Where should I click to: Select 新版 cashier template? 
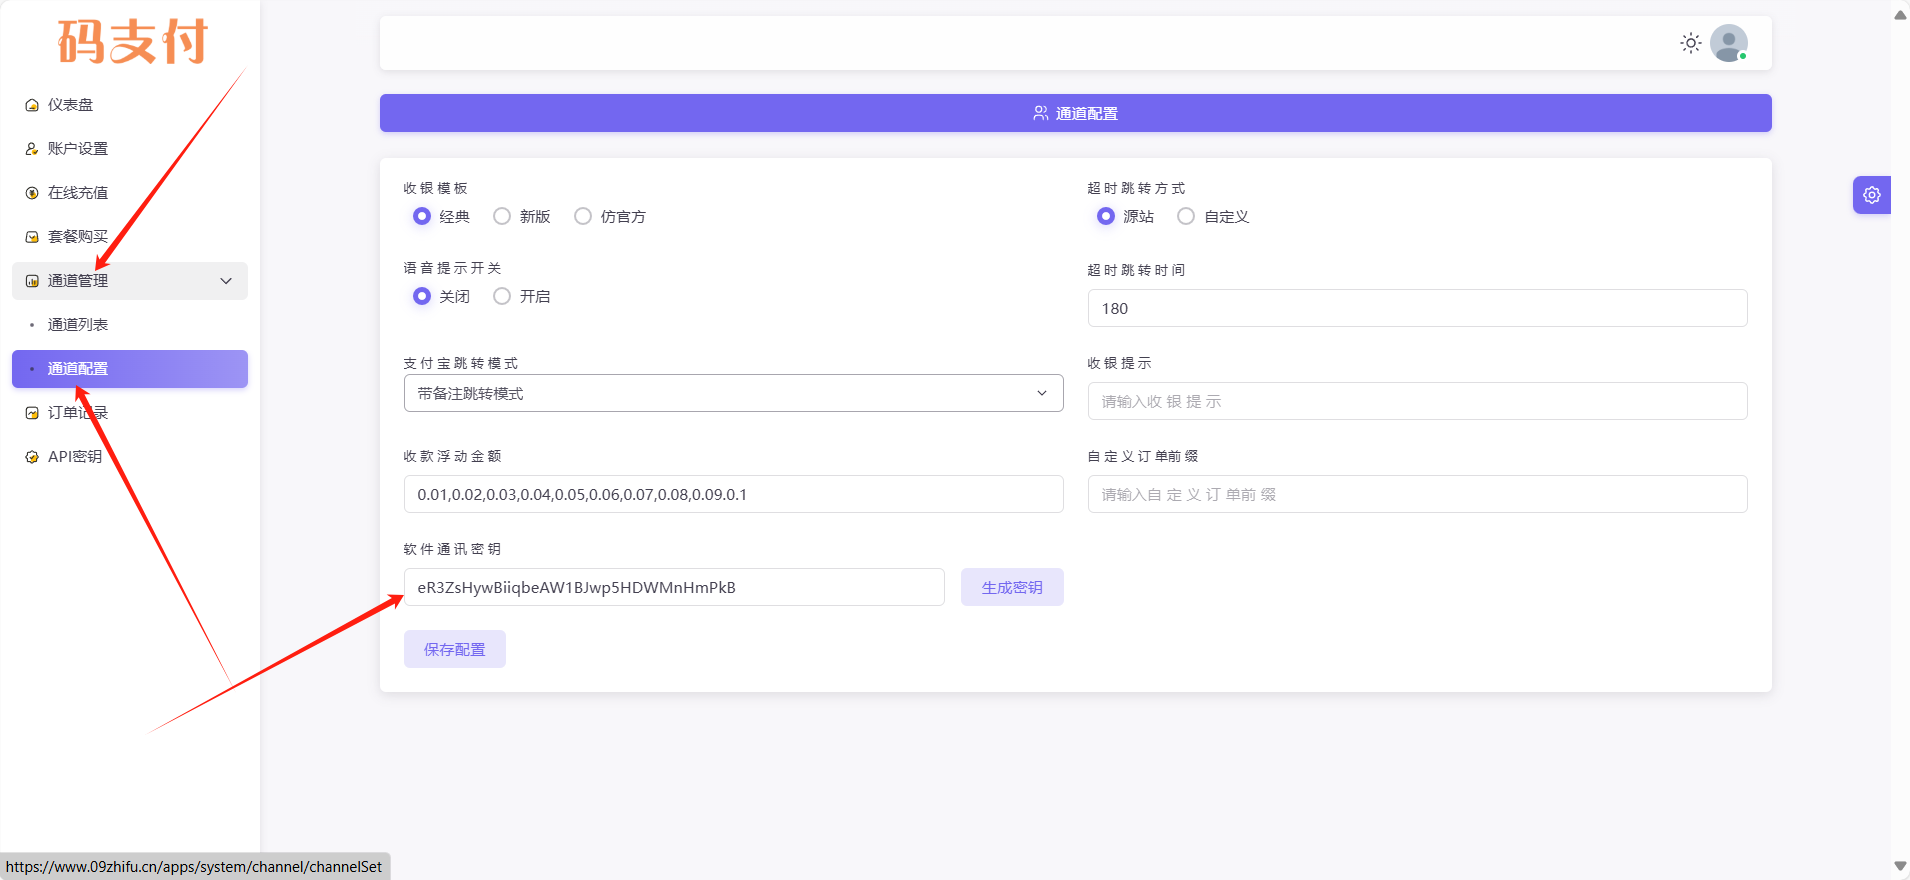tap(502, 216)
